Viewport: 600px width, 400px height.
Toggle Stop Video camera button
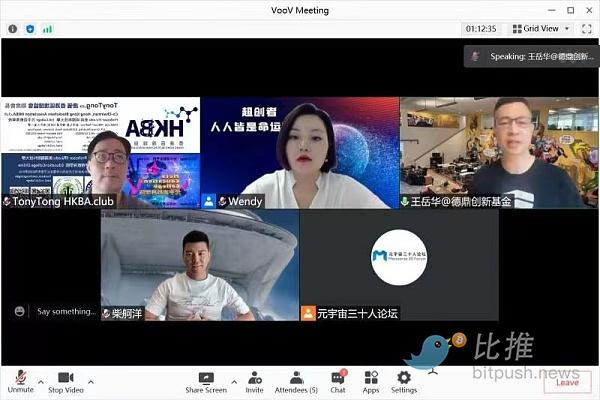tap(66, 382)
